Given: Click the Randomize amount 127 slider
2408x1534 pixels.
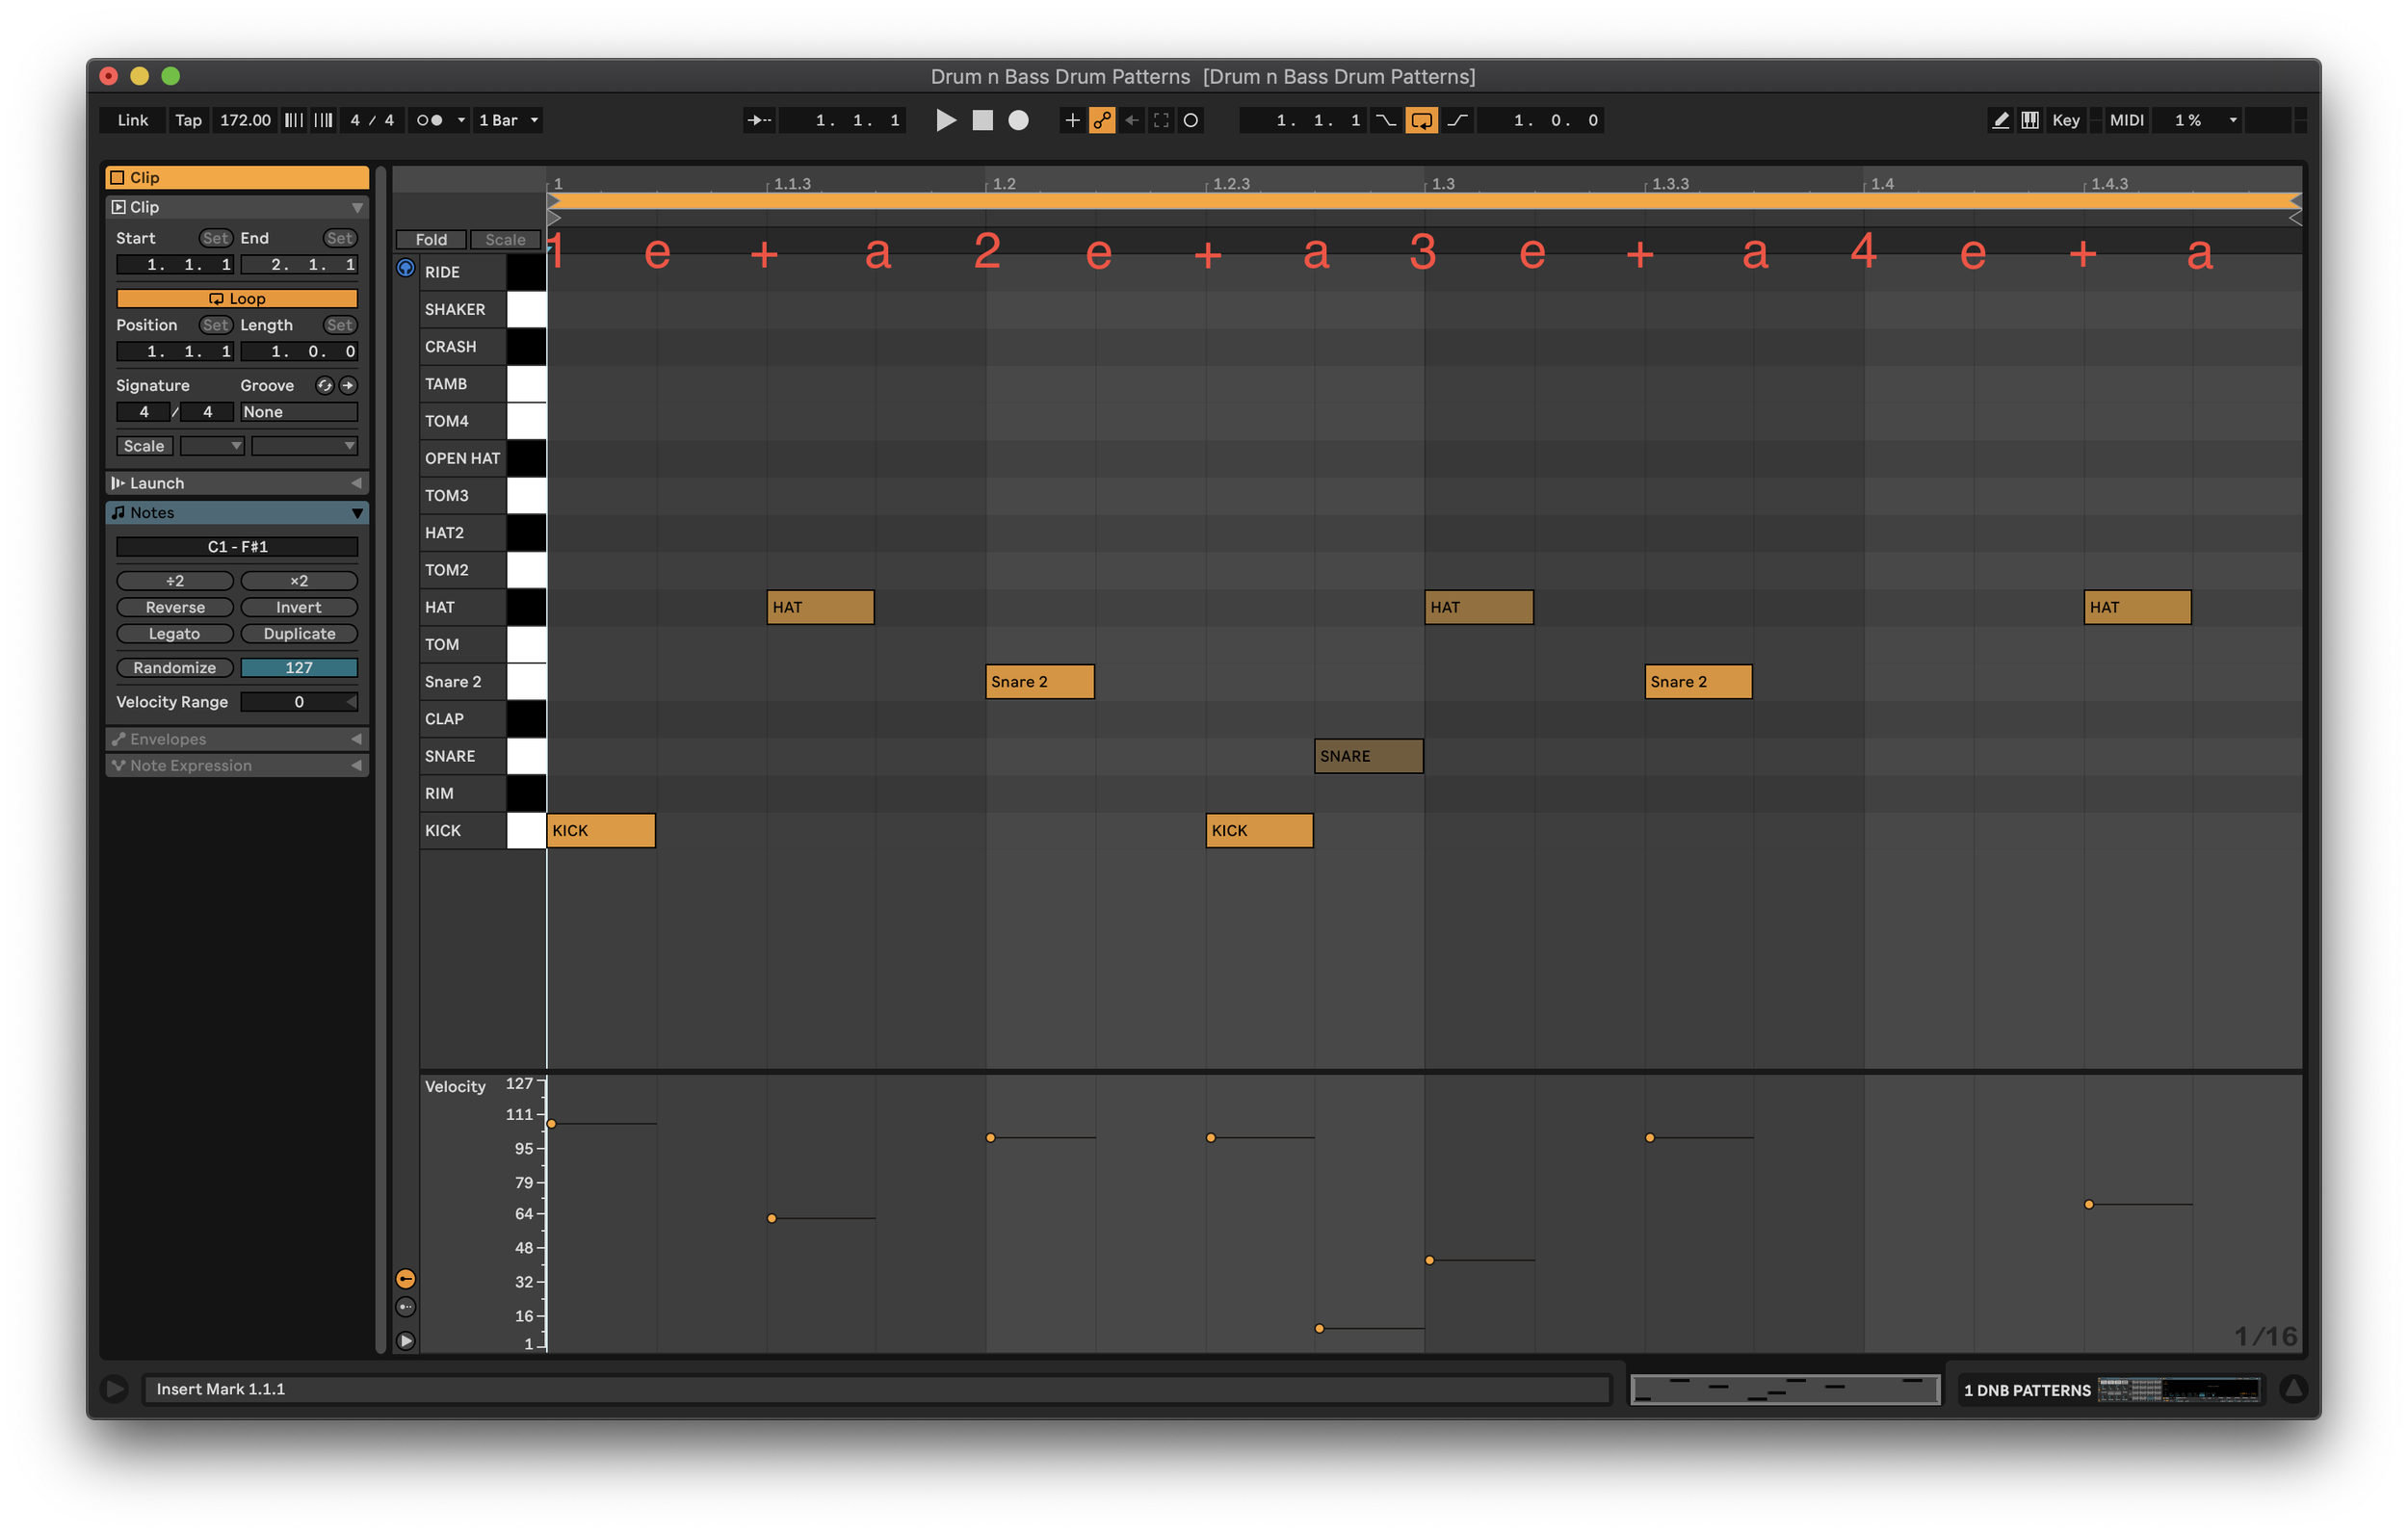Looking at the screenshot, I should tap(299, 668).
